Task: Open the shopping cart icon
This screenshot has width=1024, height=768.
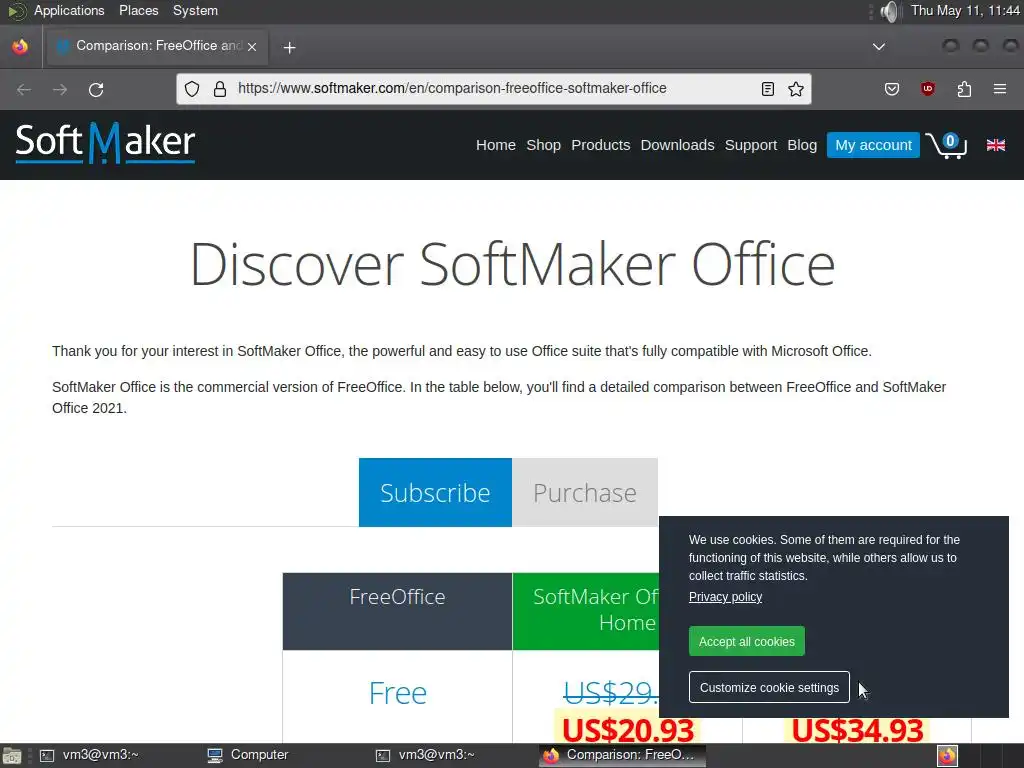Action: pos(946,145)
